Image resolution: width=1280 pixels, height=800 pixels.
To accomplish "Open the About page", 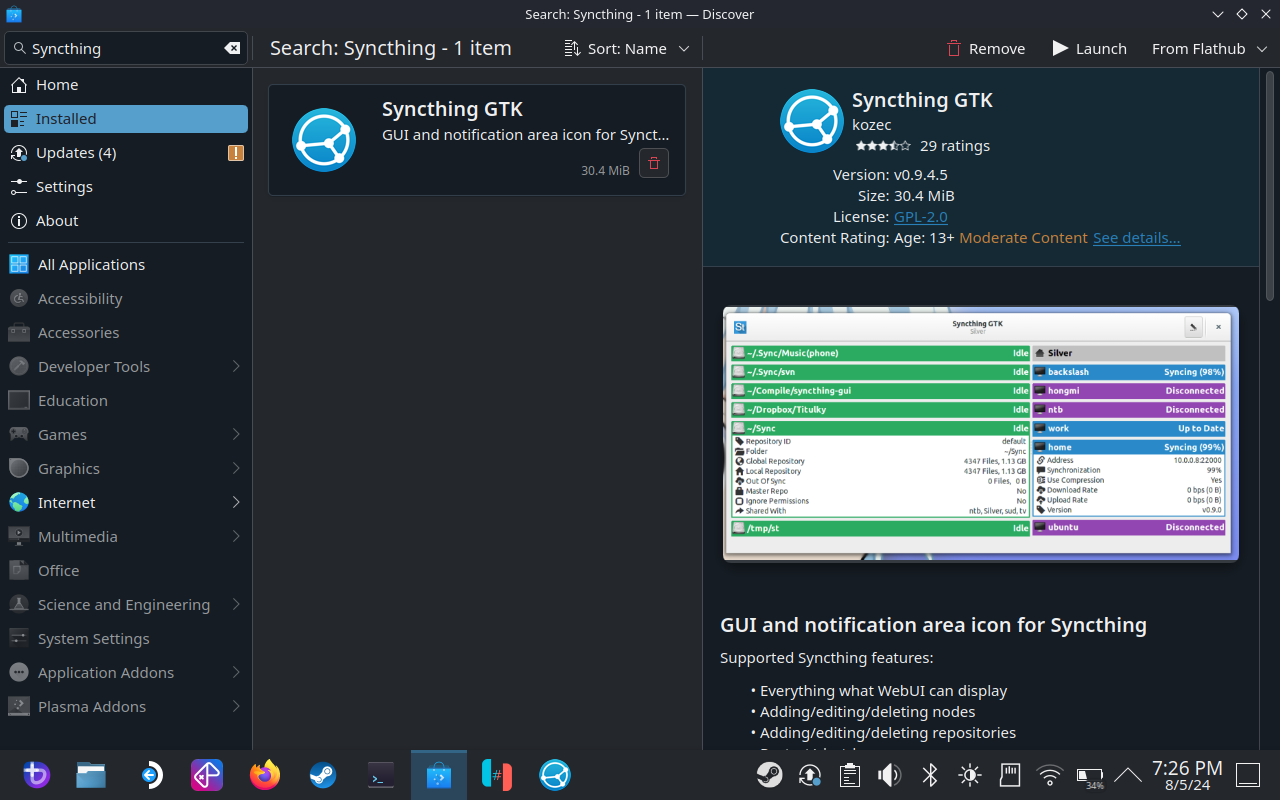I will pos(126,221).
